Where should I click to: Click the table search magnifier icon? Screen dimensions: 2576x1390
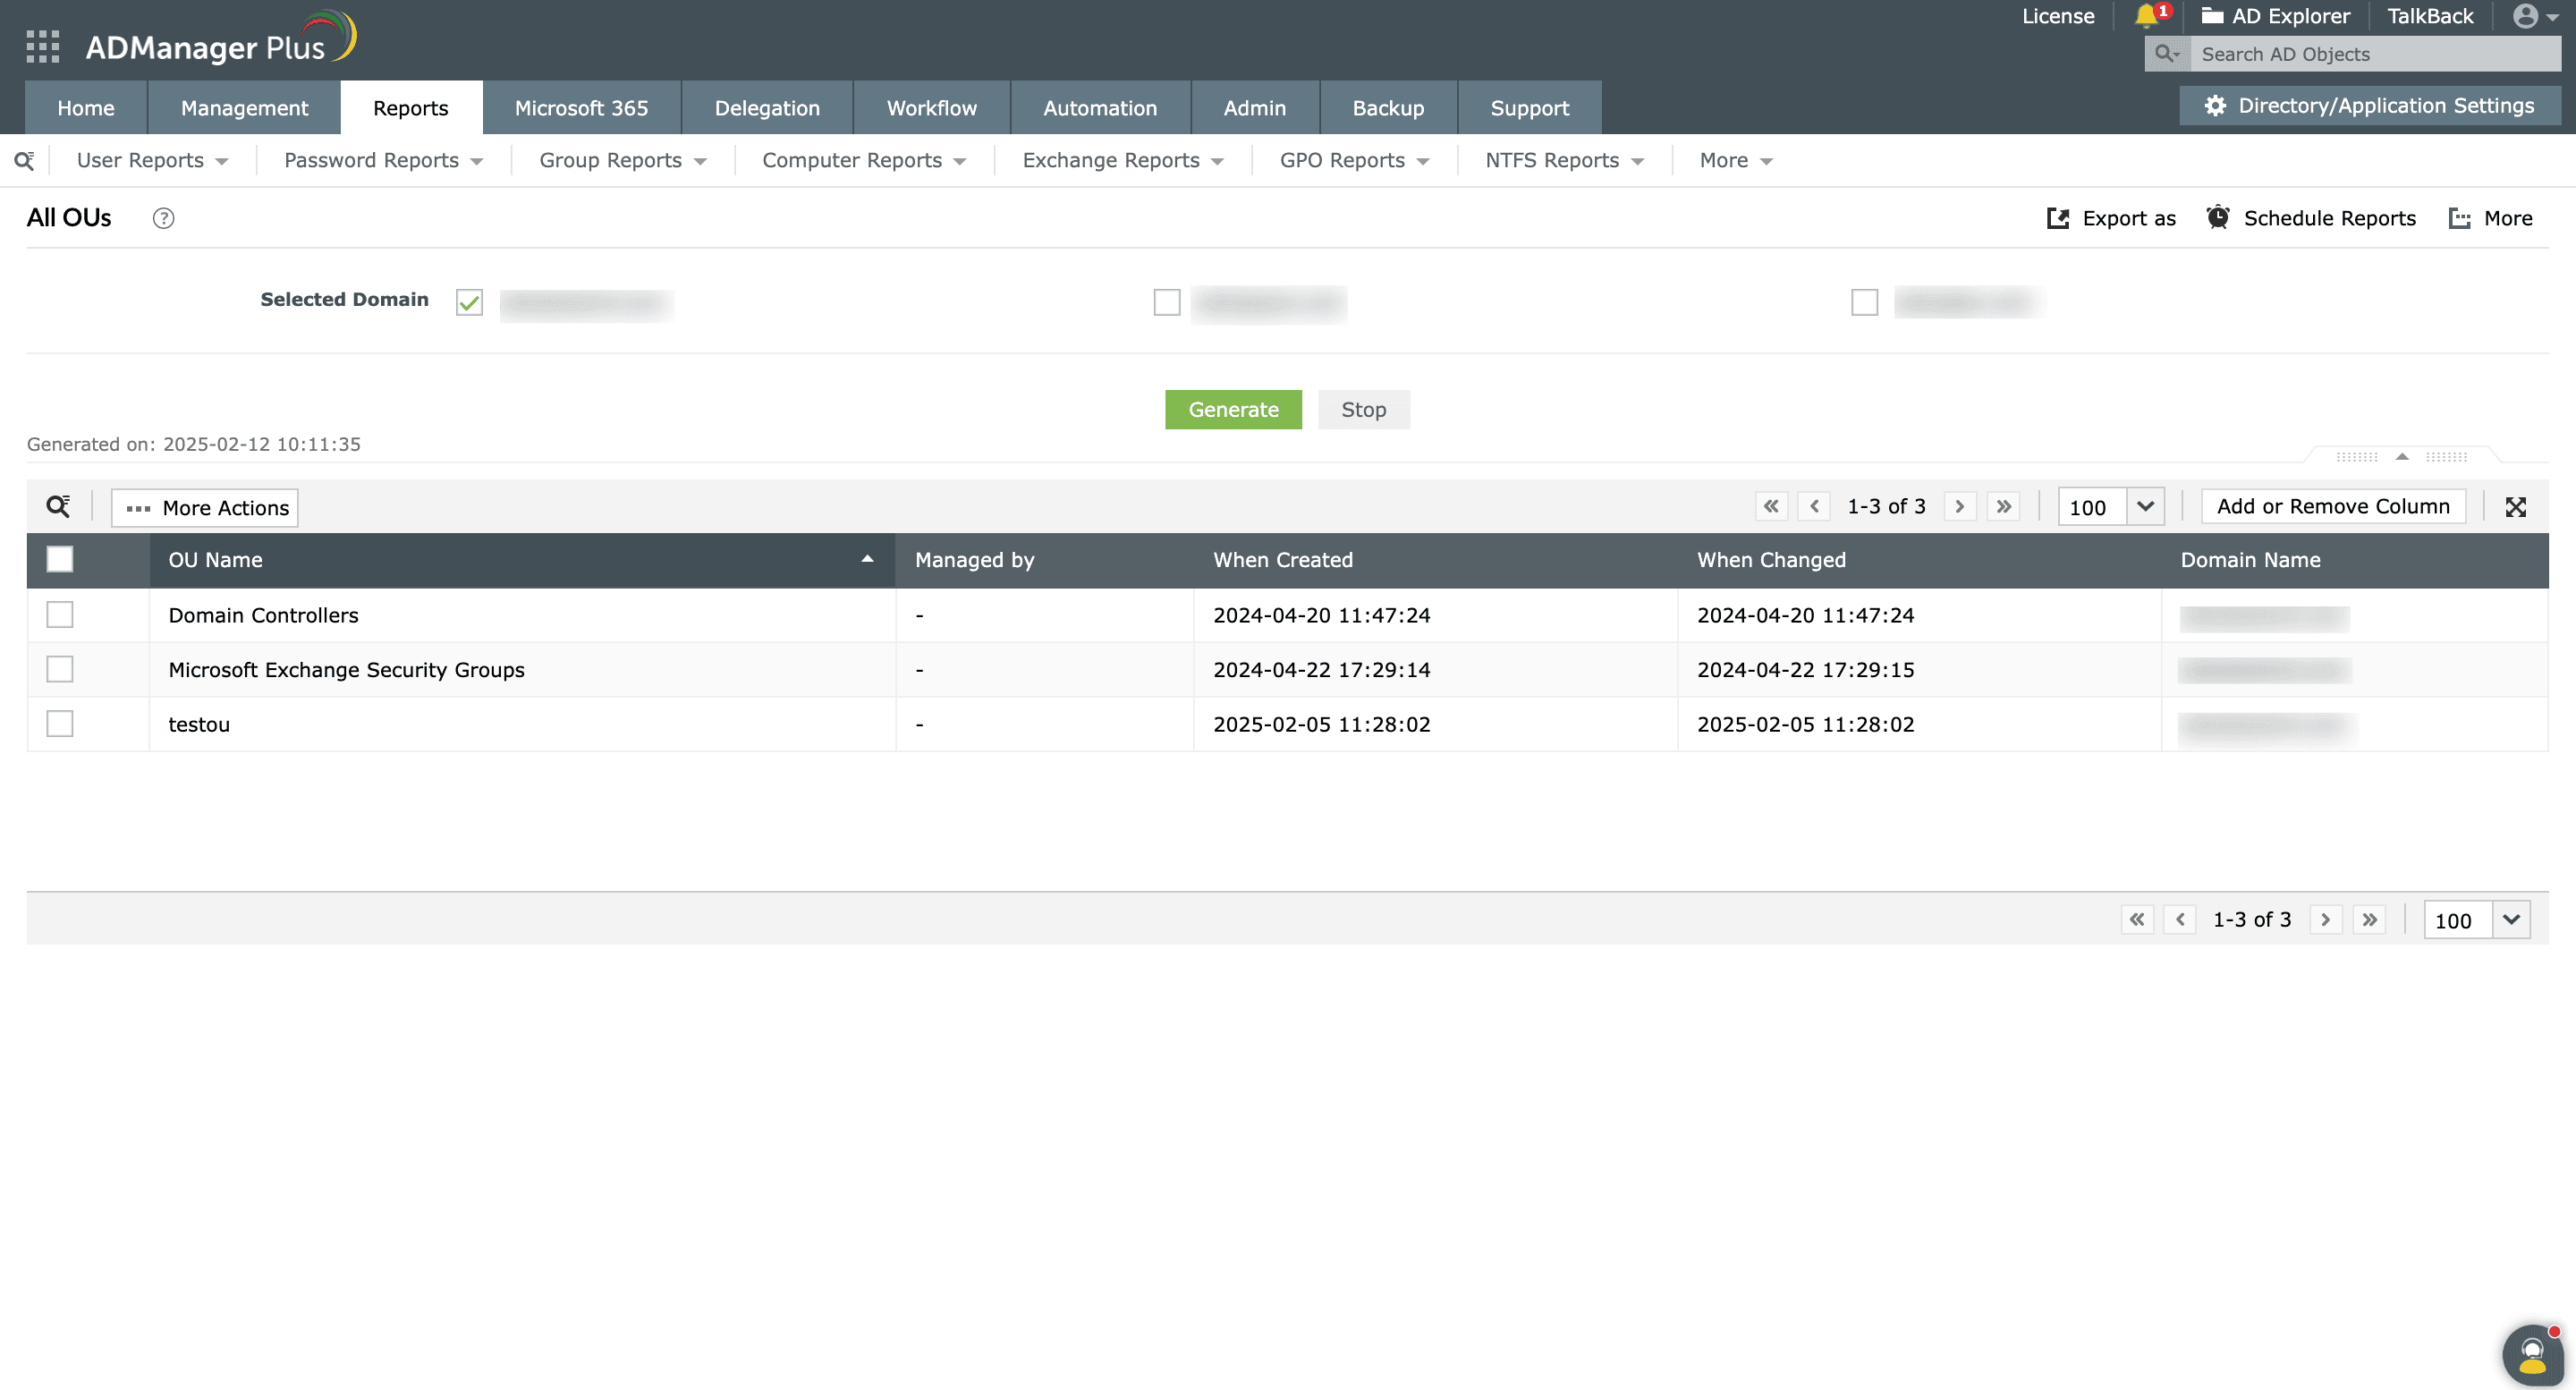(x=58, y=507)
